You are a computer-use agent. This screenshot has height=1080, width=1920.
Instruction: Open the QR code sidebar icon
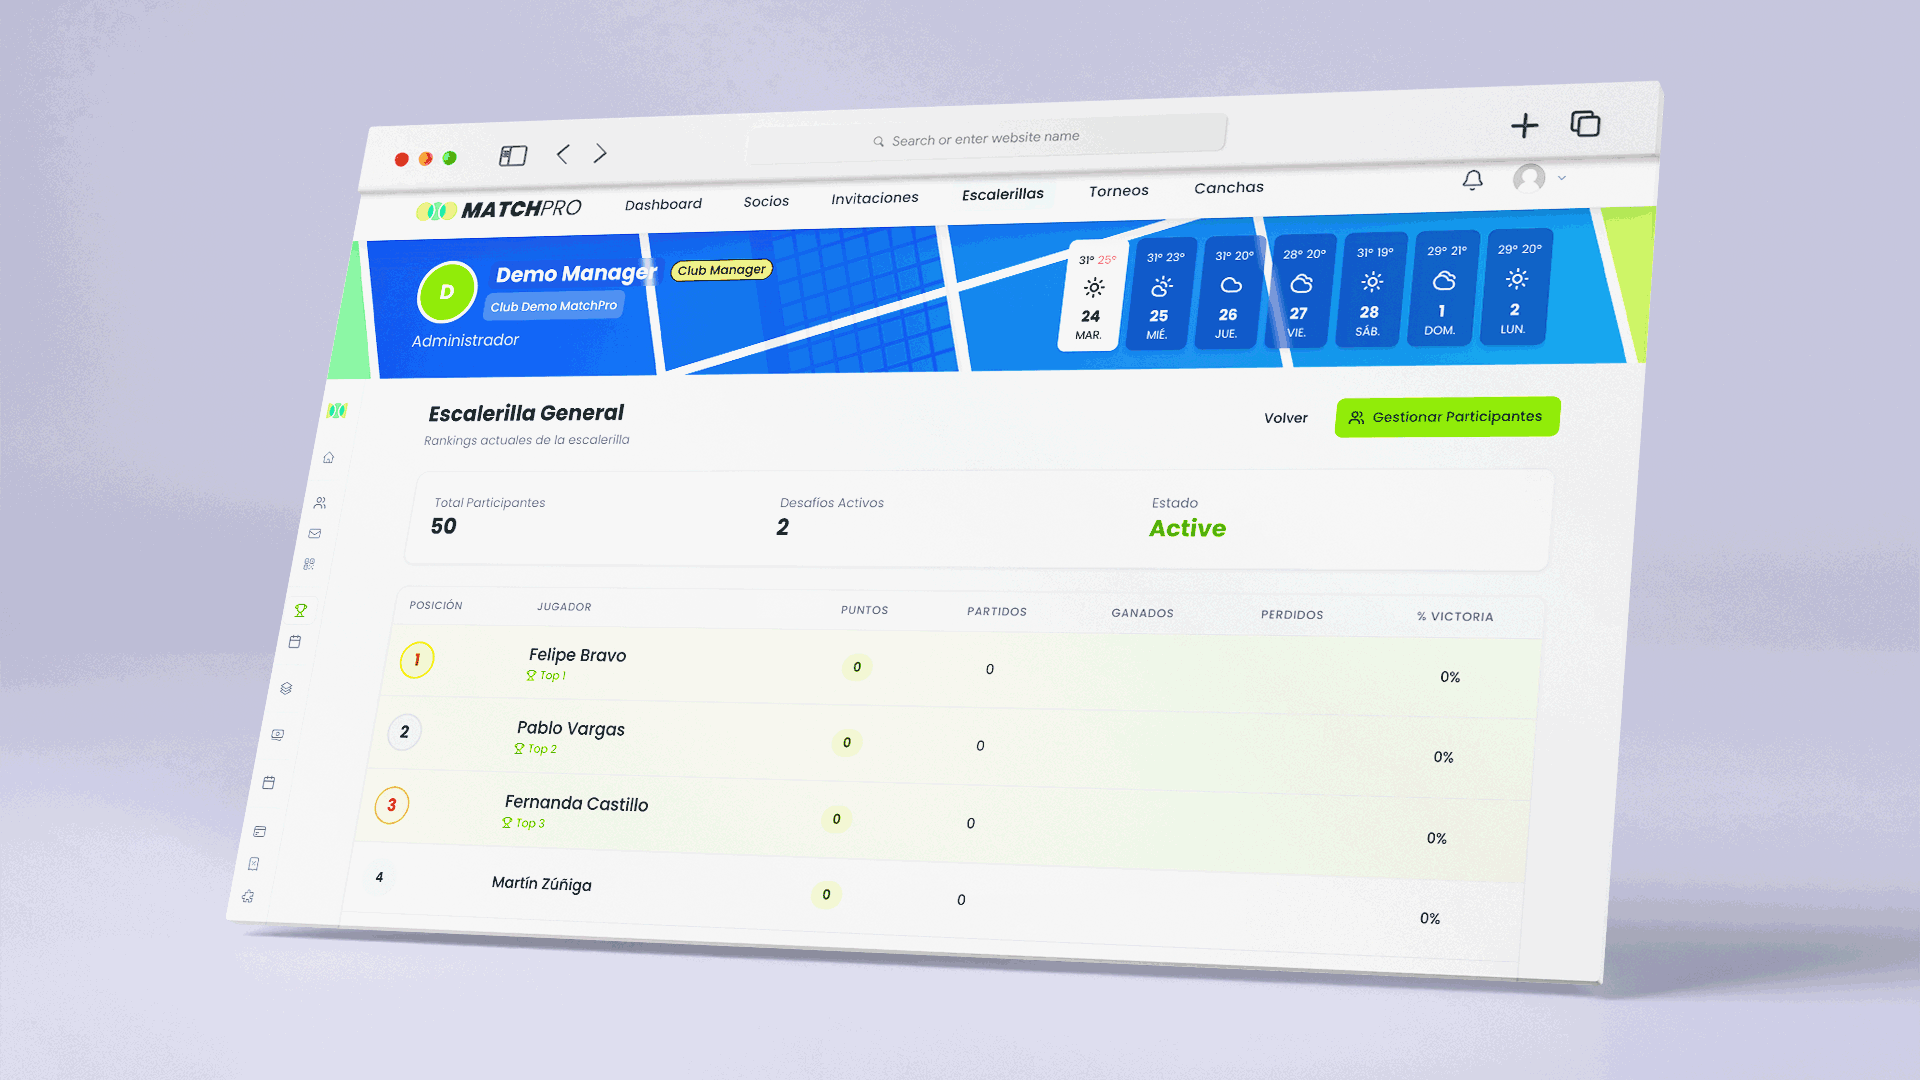coord(309,564)
